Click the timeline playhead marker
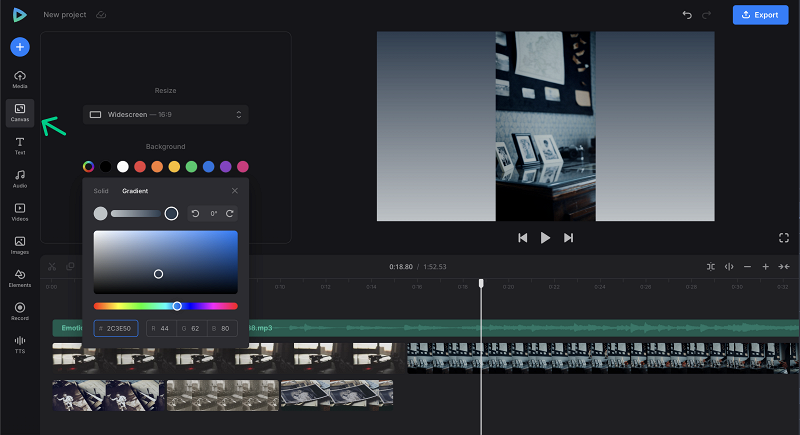This screenshot has width=800, height=435. click(481, 283)
